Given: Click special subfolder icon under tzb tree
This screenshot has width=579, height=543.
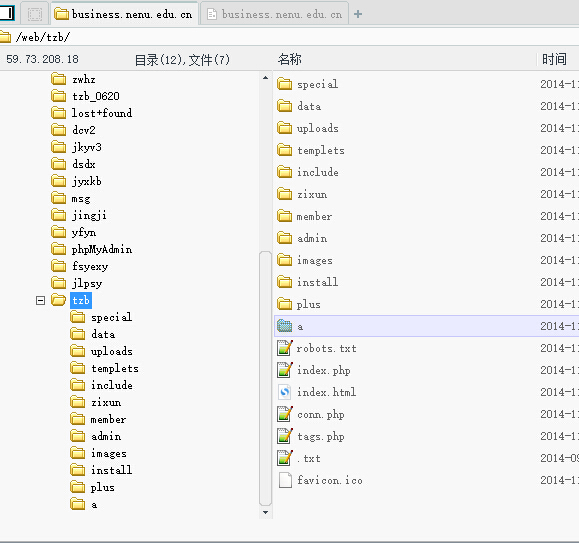Looking at the screenshot, I should (78, 317).
